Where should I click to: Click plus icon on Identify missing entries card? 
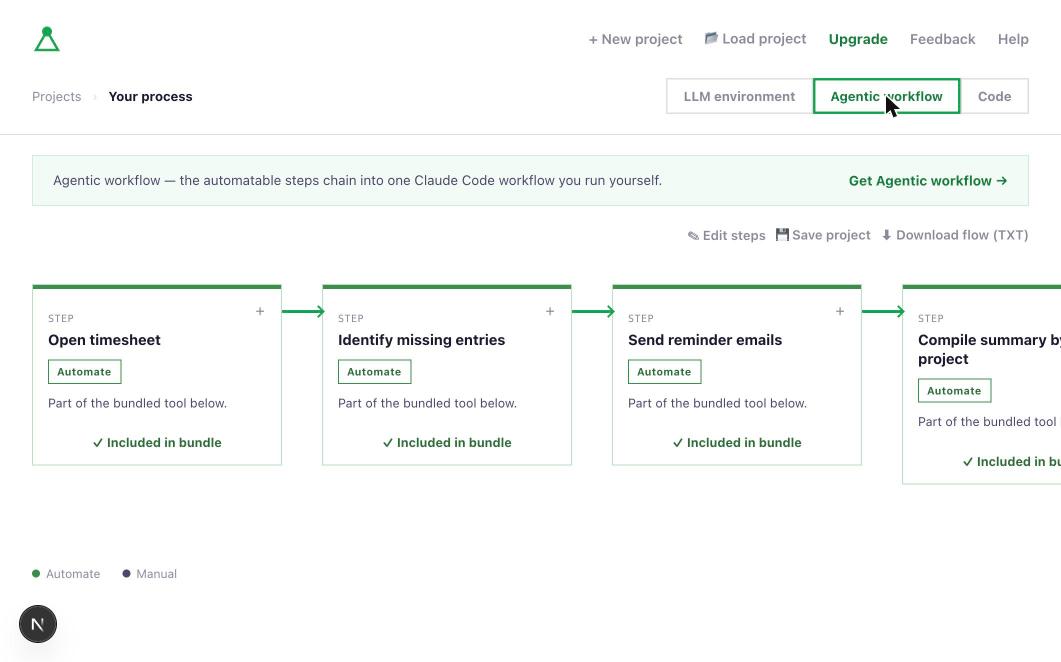(x=550, y=311)
